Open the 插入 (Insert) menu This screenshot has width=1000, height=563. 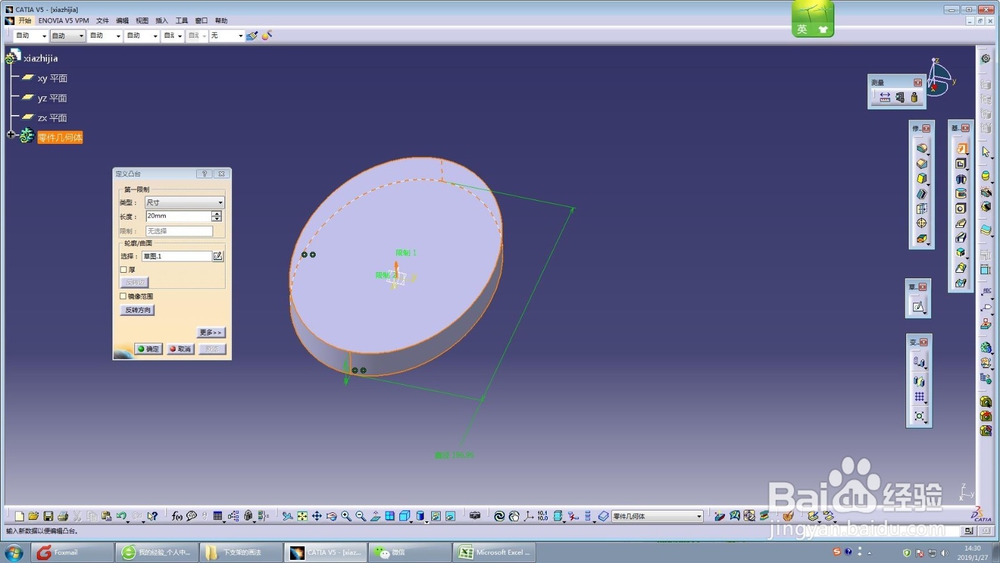tap(161, 20)
